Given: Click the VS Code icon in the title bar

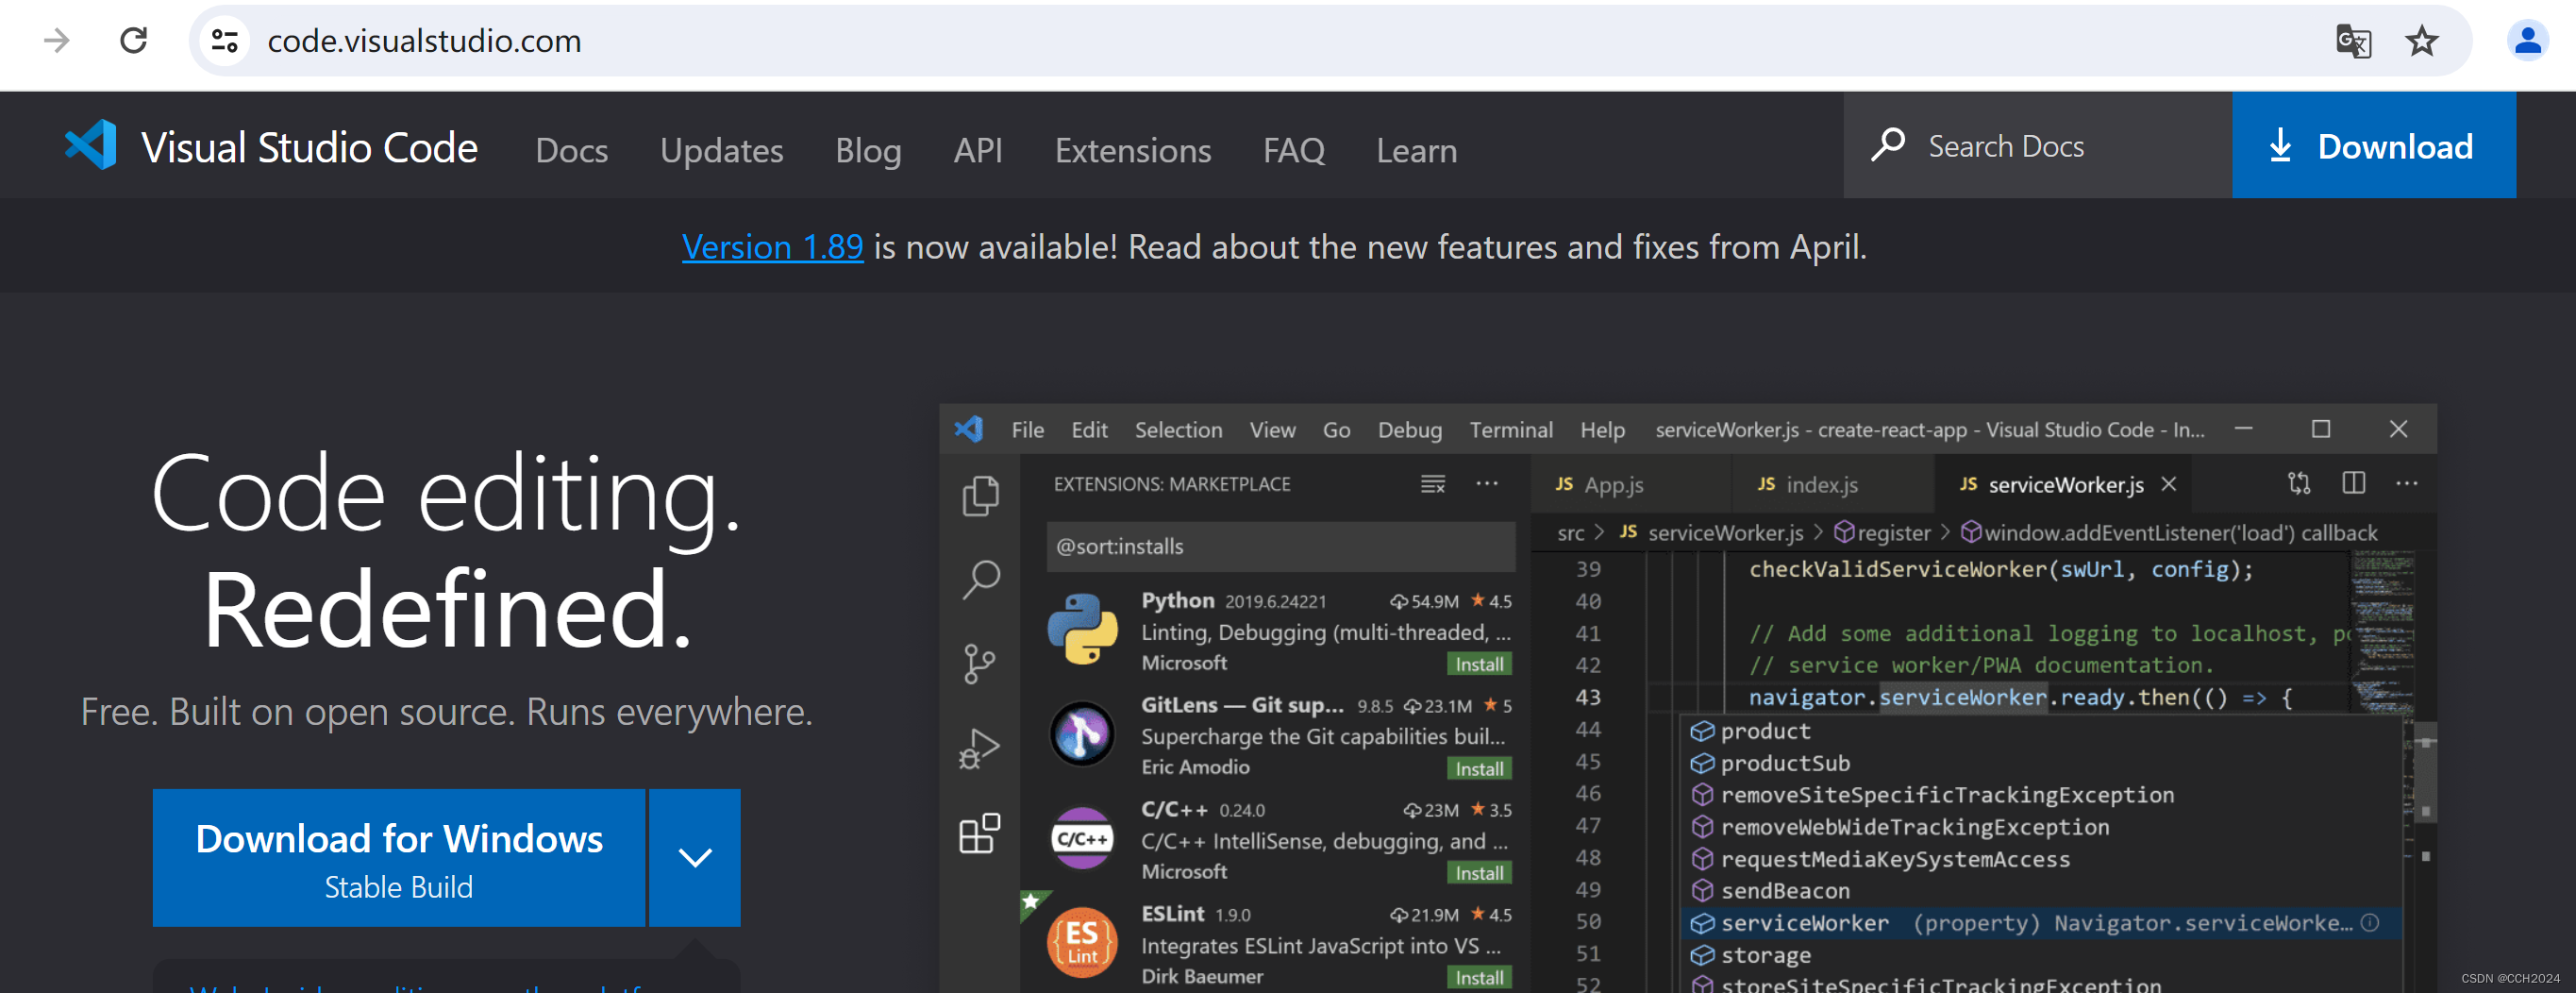Looking at the screenshot, I should (969, 430).
